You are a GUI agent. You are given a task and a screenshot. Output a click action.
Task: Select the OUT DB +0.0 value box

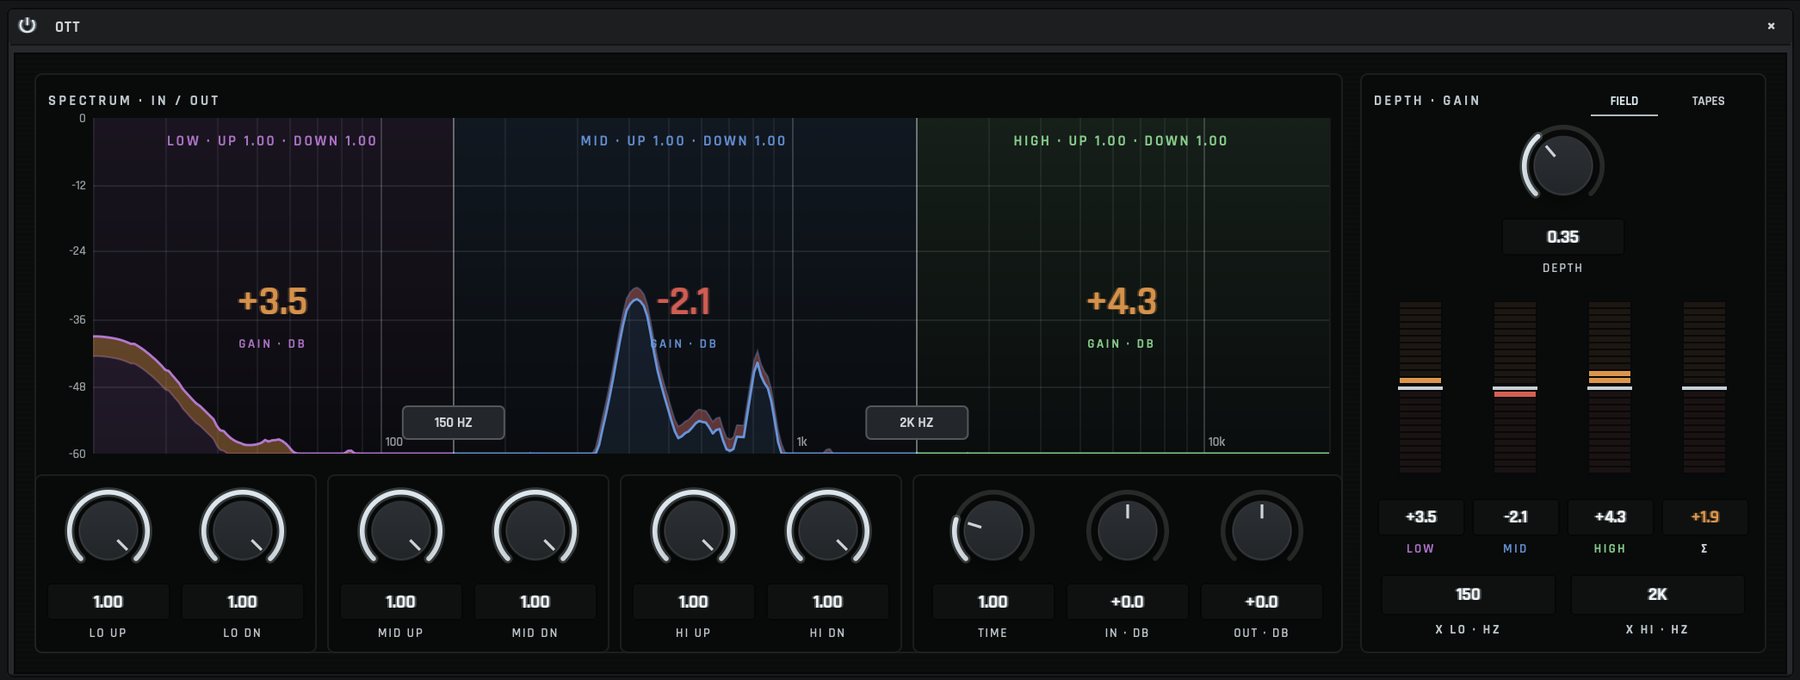click(1262, 602)
